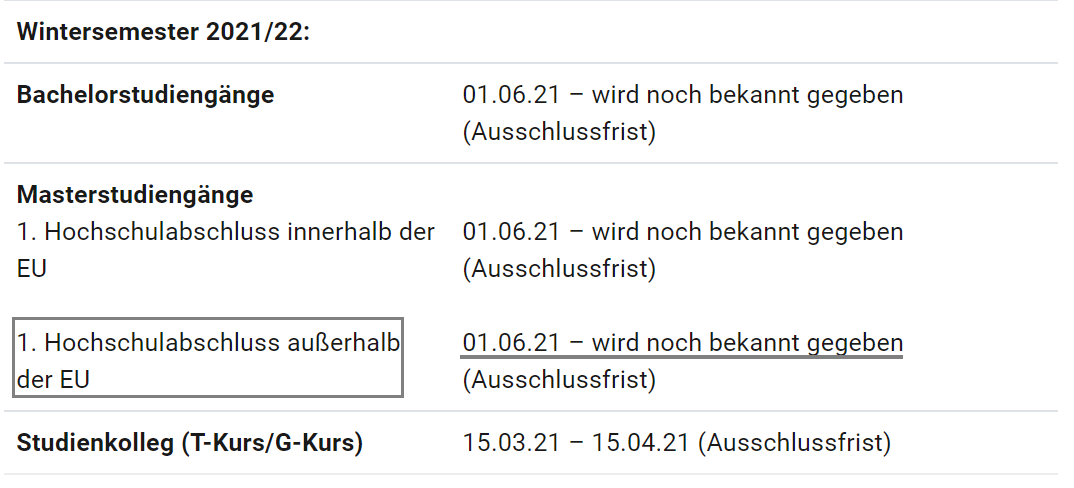Image resolution: width=1074 pixels, height=488 pixels.
Task: Click Ausschlussfrist note under Bachelorstudiengänge
Action: 559,131
